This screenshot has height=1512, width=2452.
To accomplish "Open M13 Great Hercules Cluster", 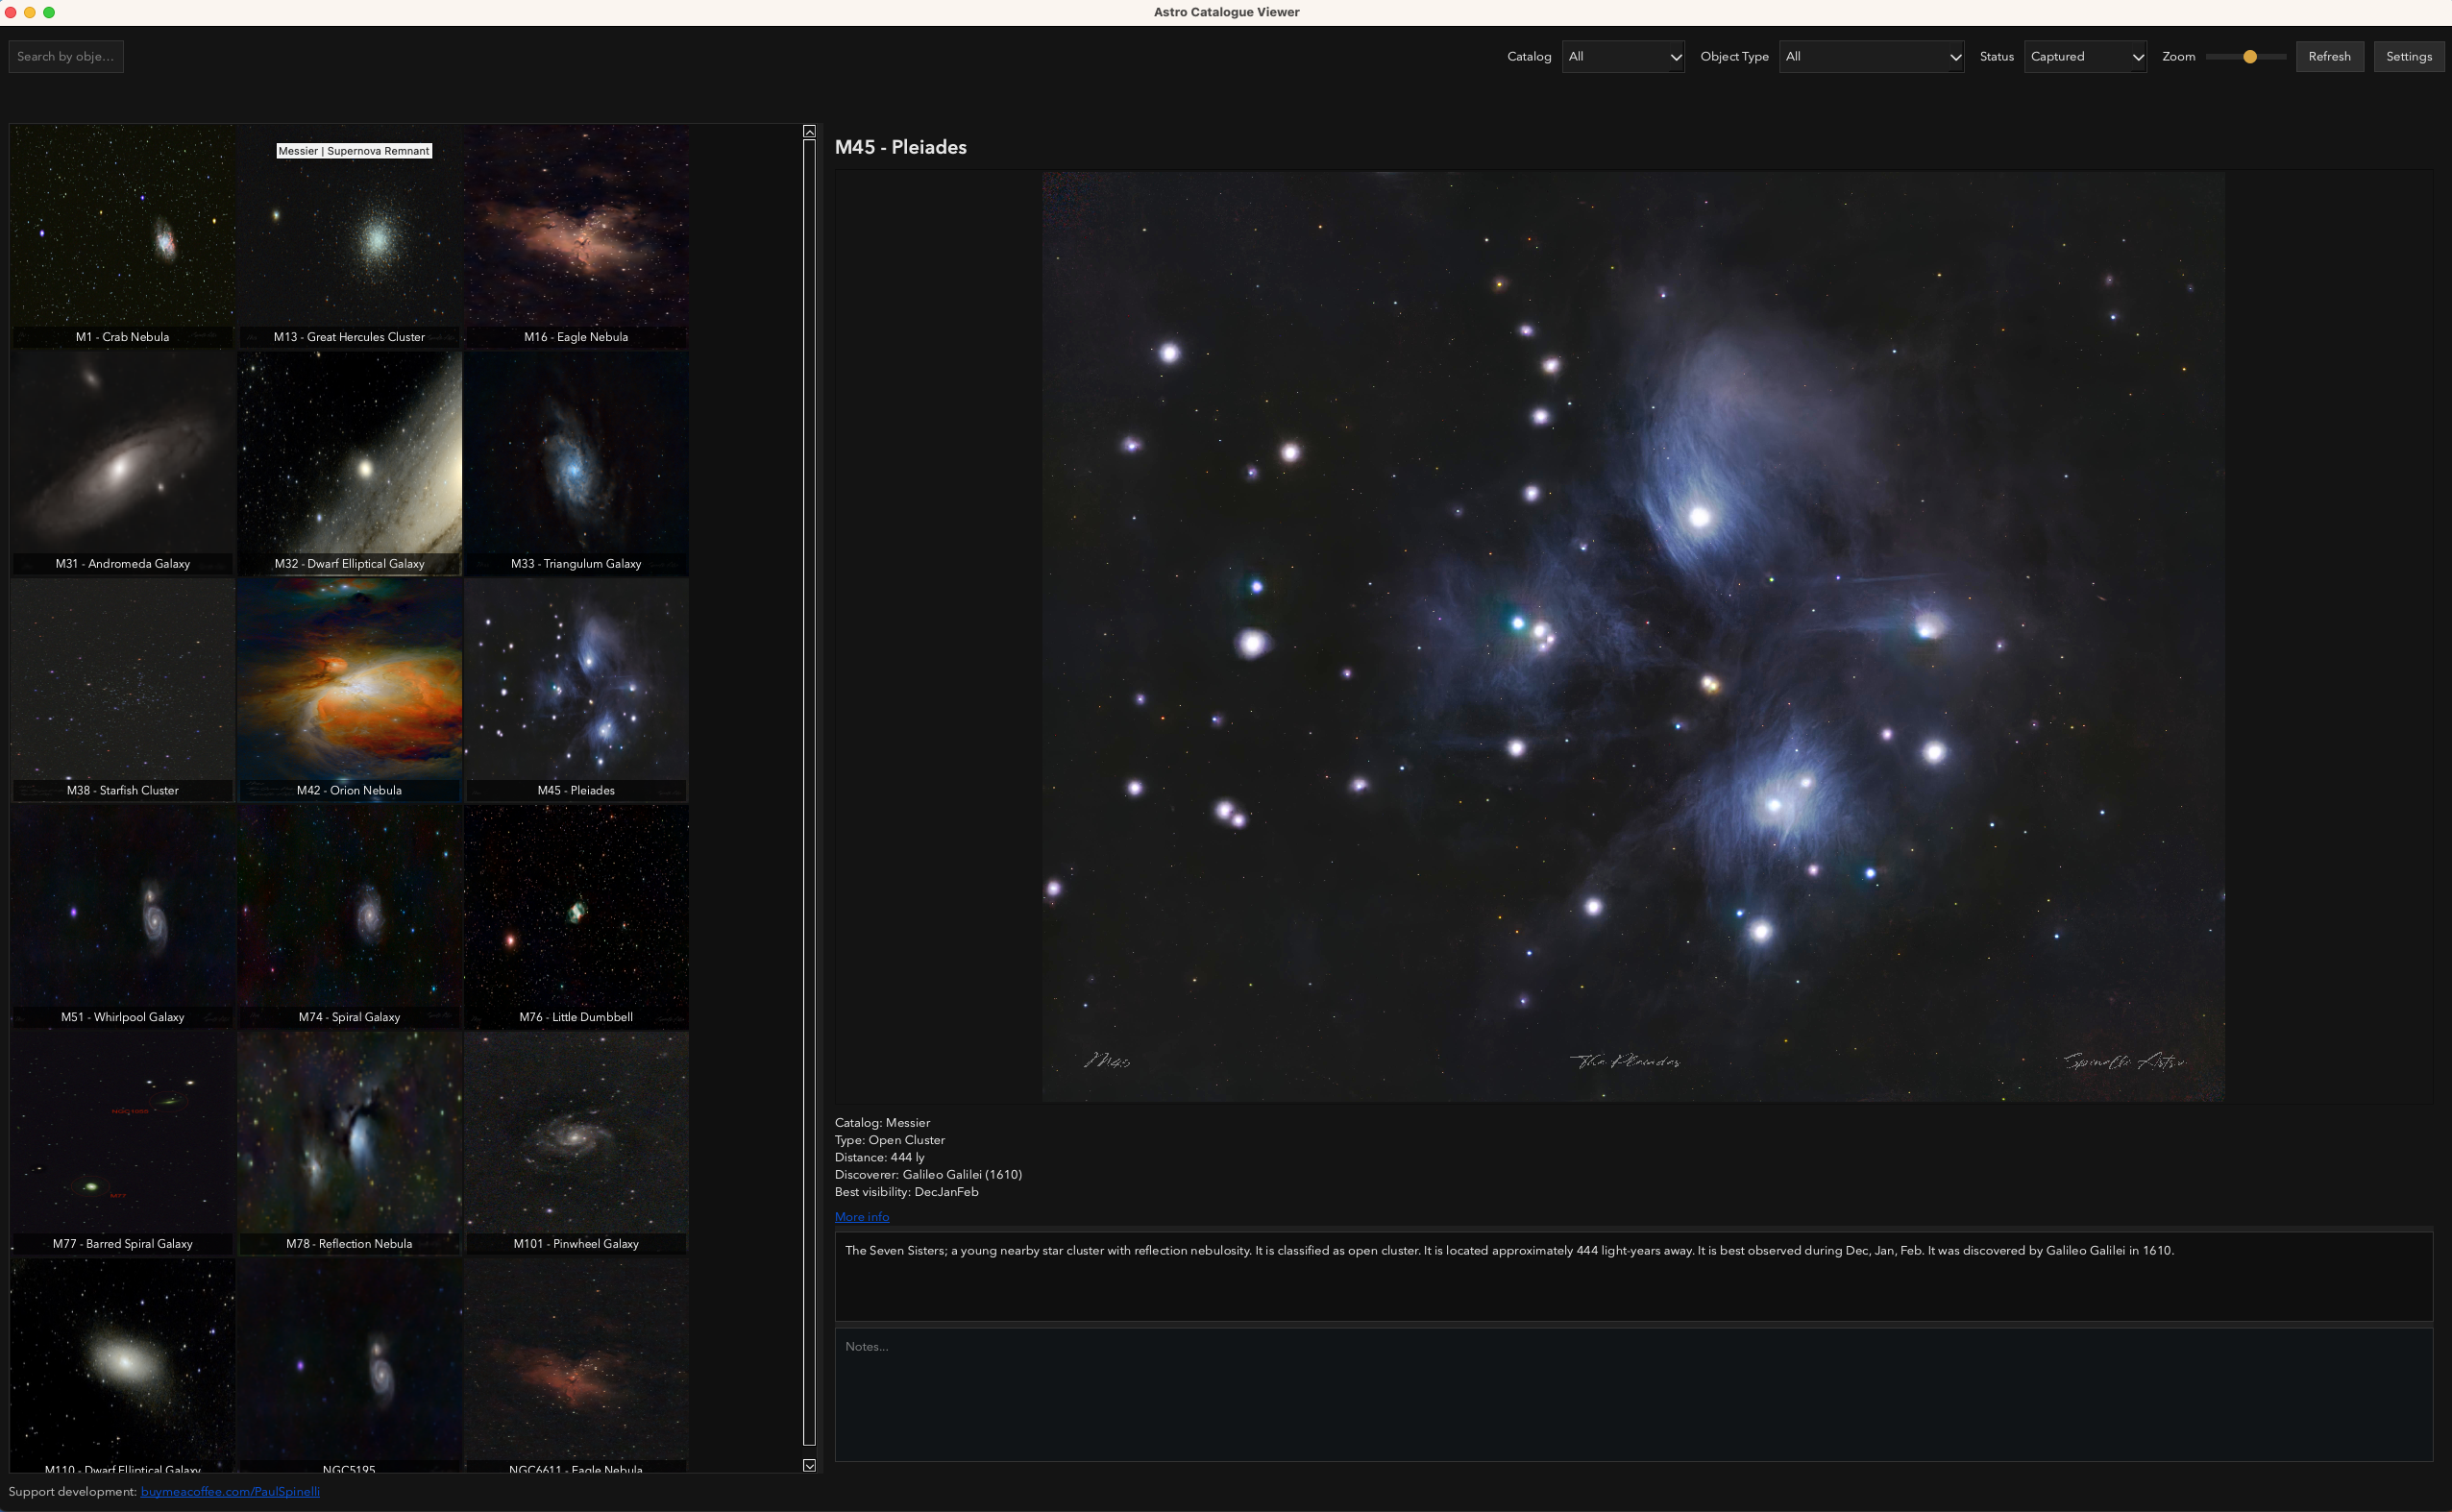I will tap(349, 240).
